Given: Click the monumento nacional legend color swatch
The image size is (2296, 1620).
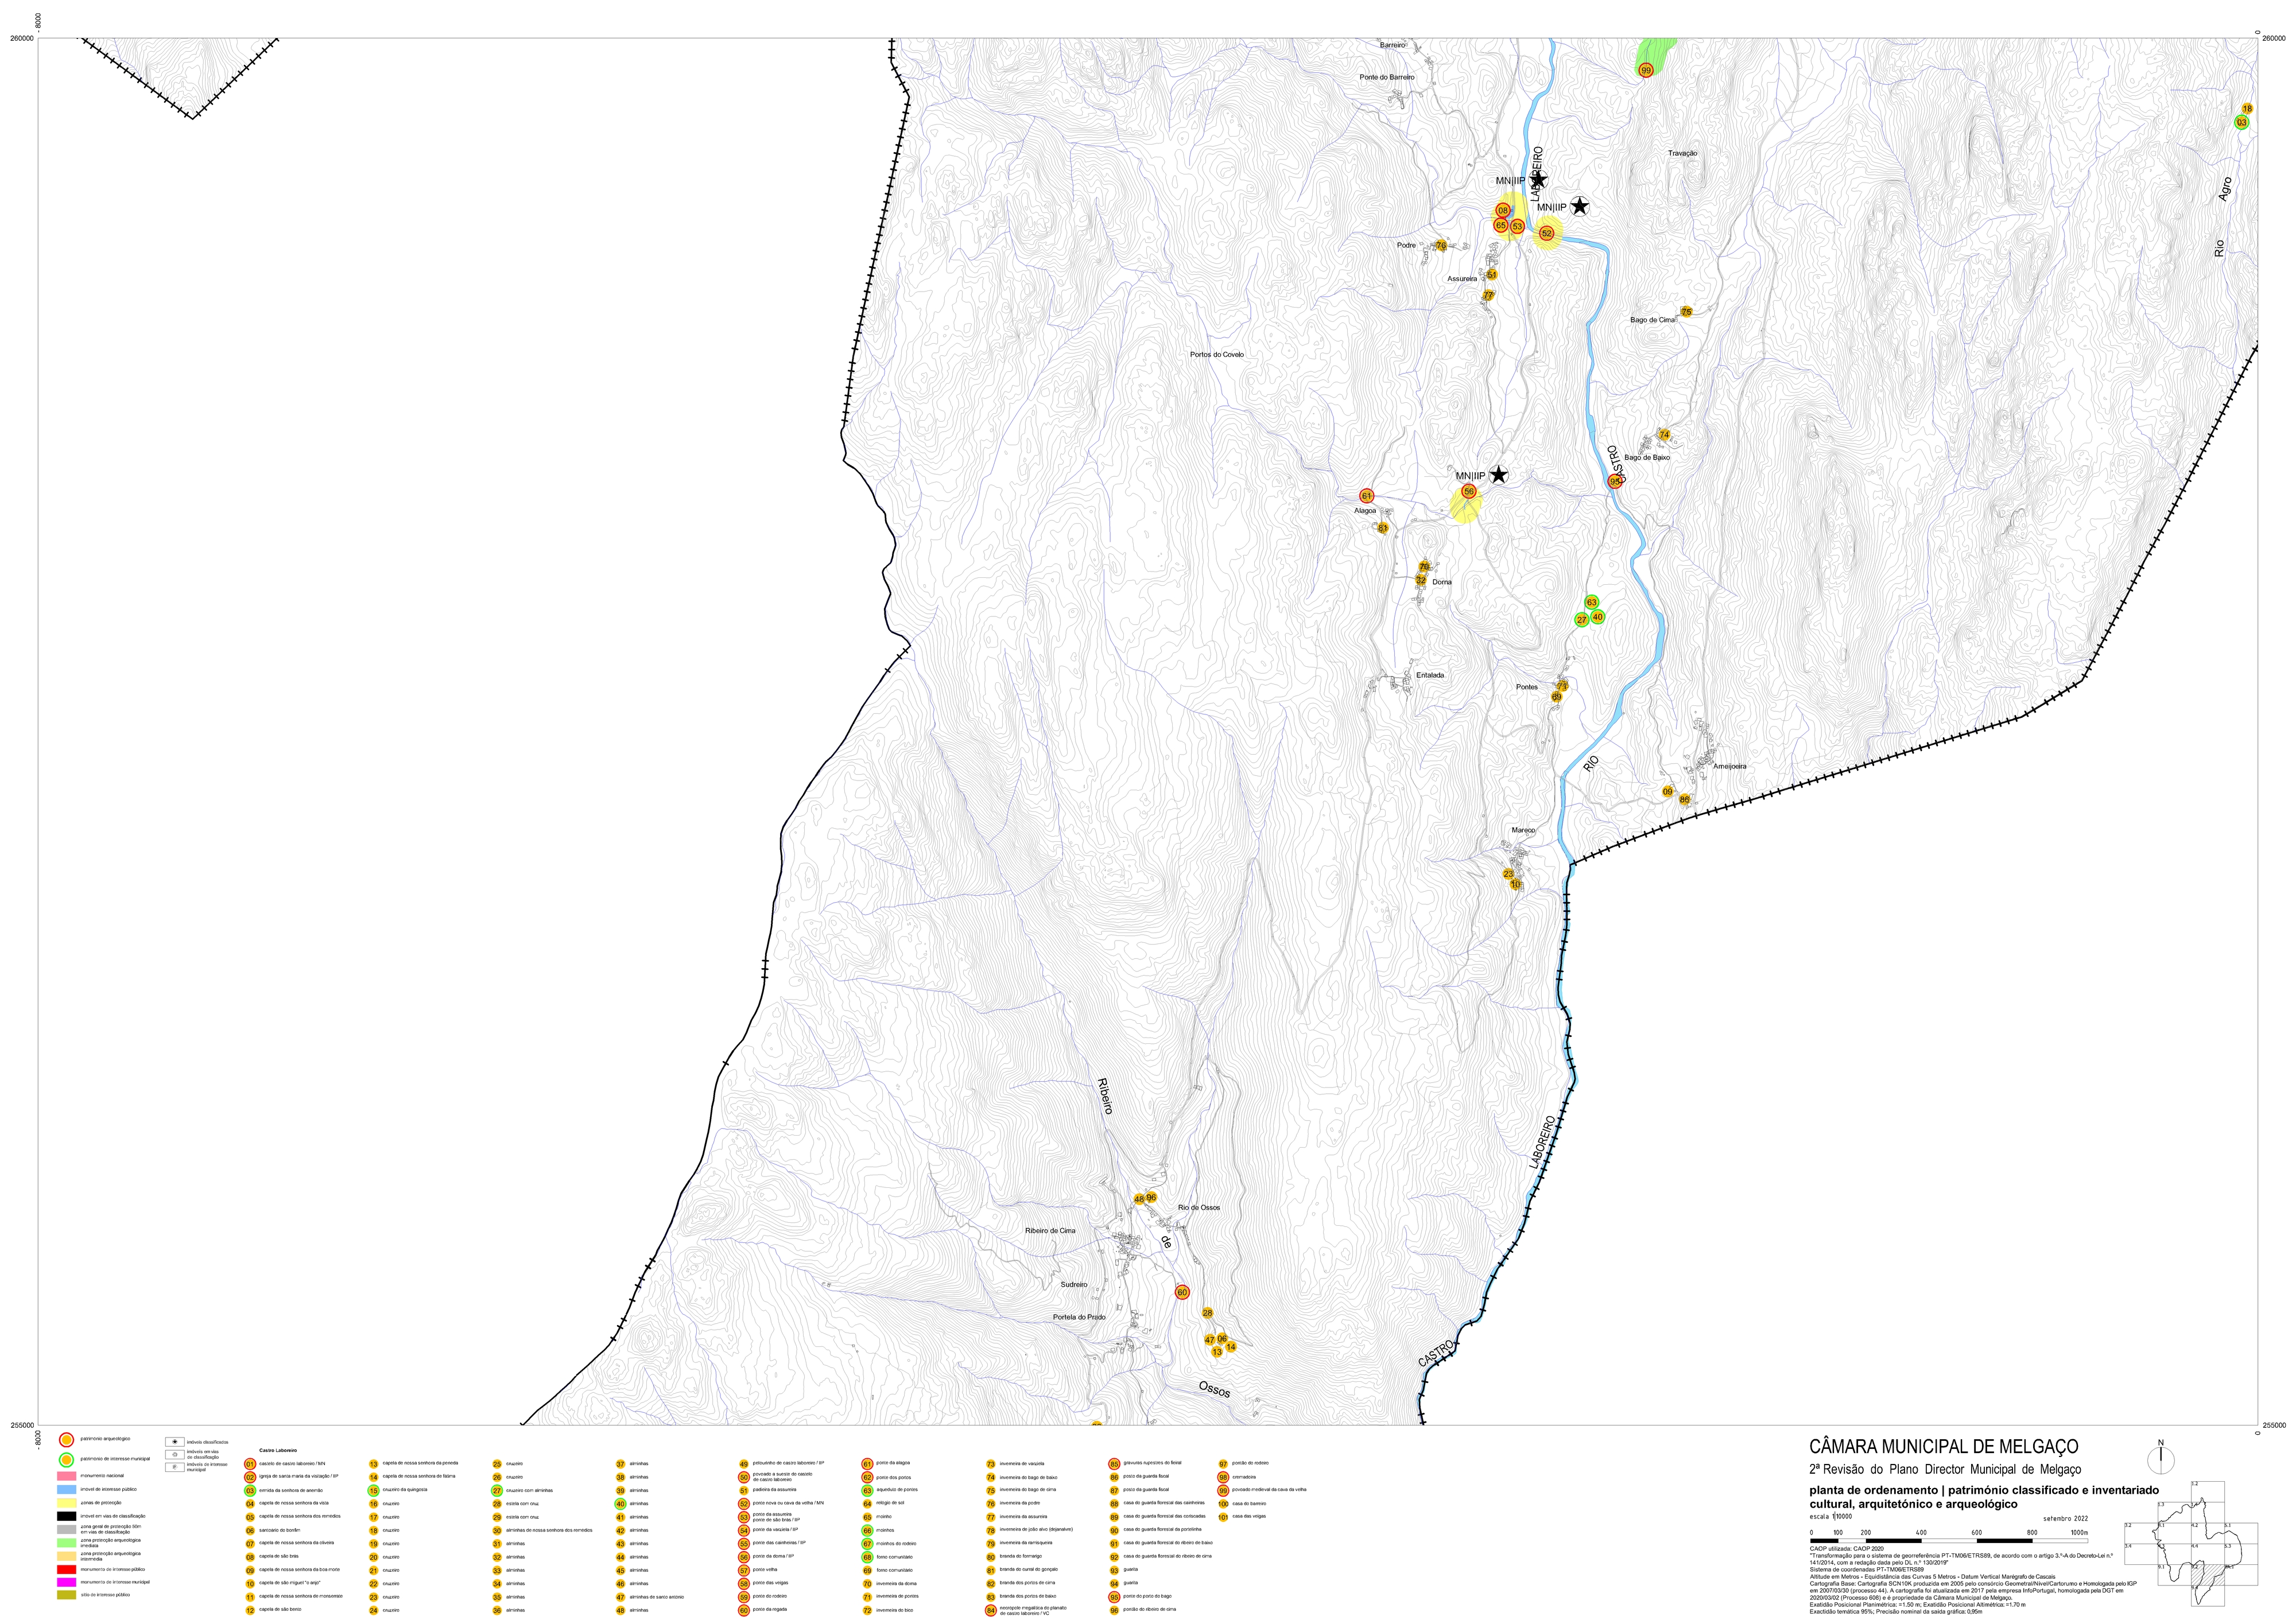Looking at the screenshot, I should [66, 1476].
